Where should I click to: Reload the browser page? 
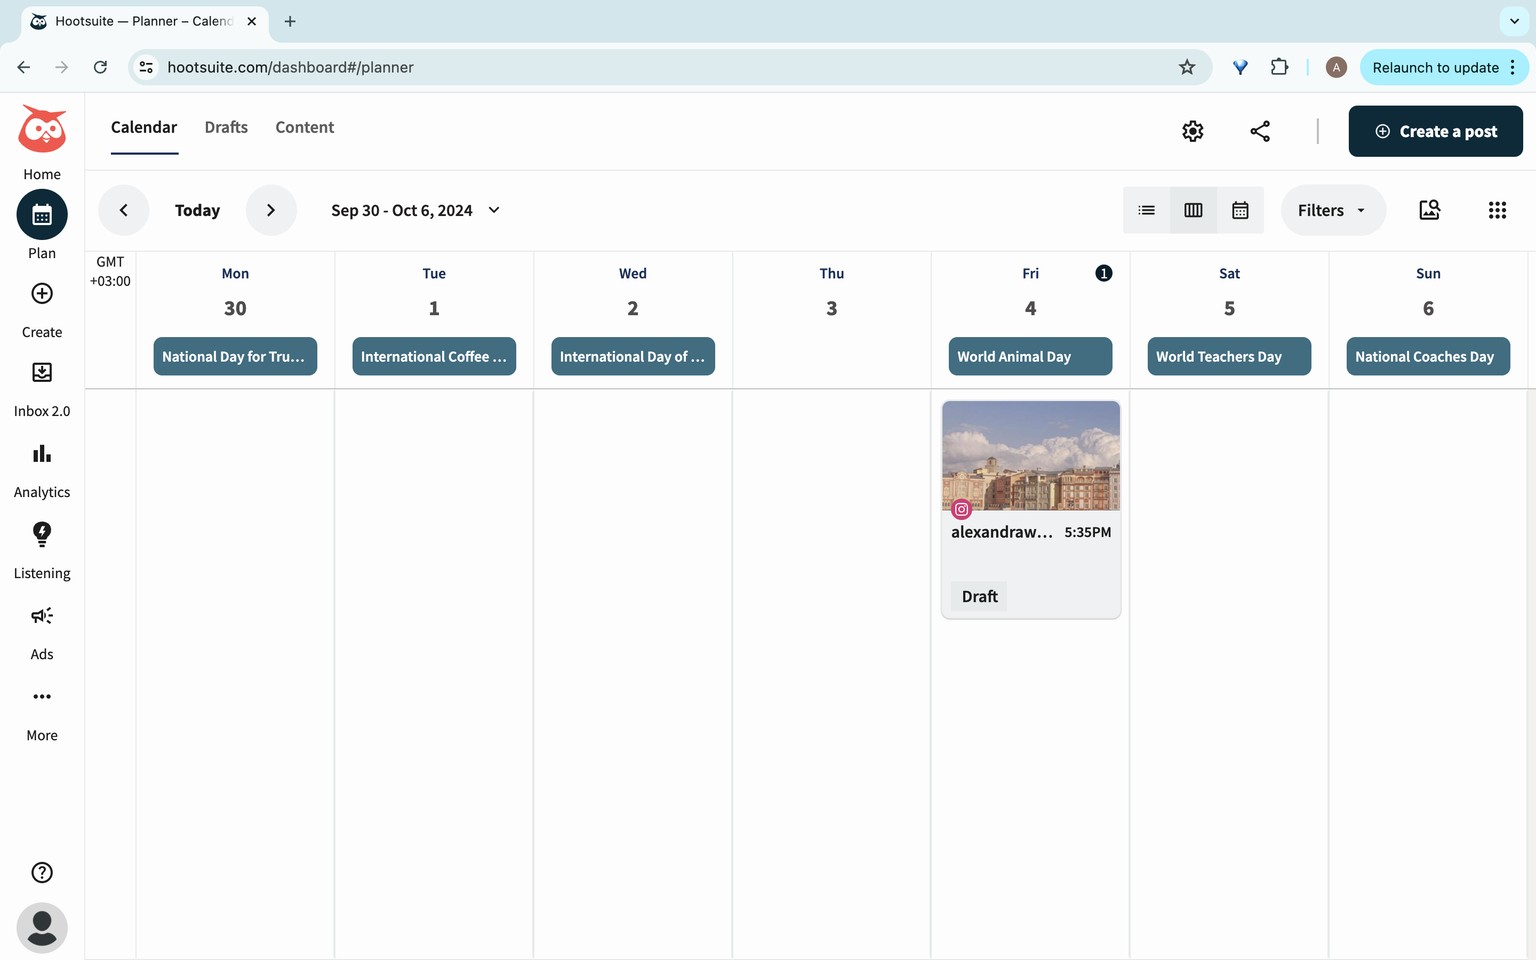100,67
